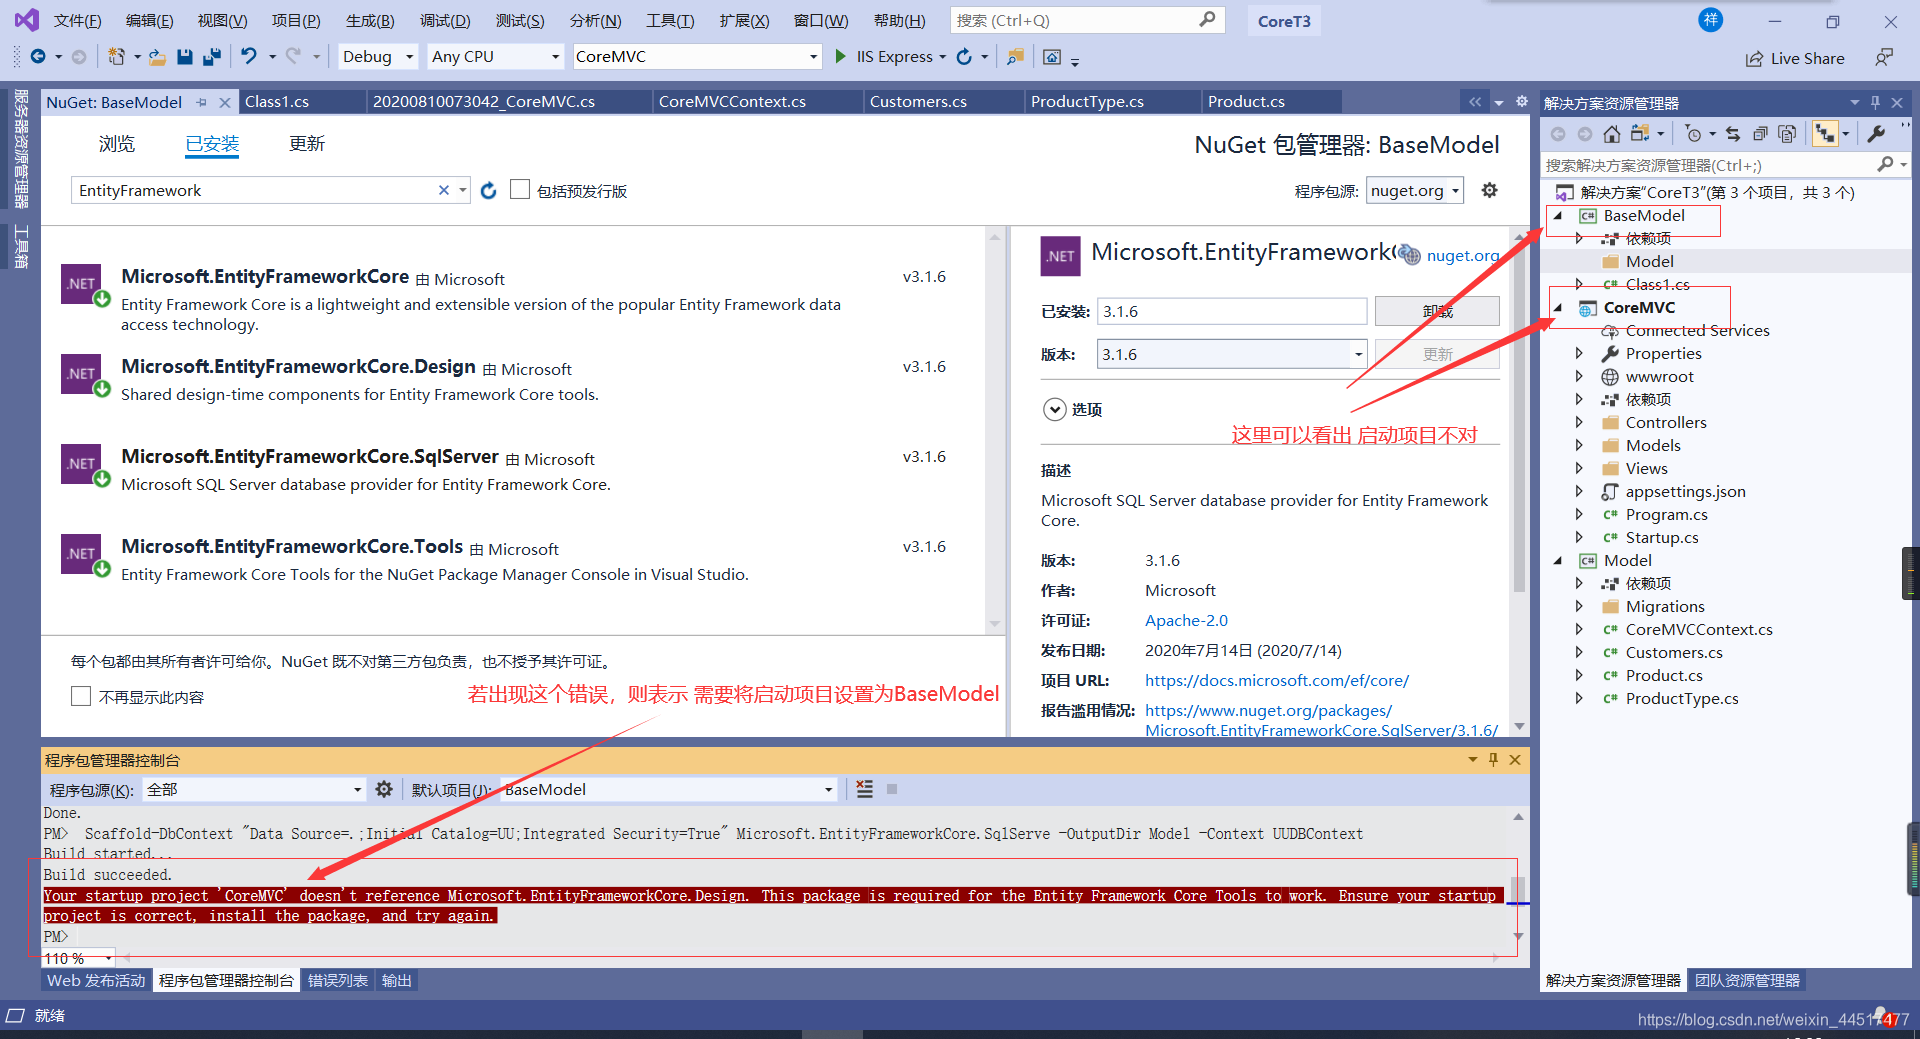Toggle Preview Selected Items tree icon

(1824, 134)
